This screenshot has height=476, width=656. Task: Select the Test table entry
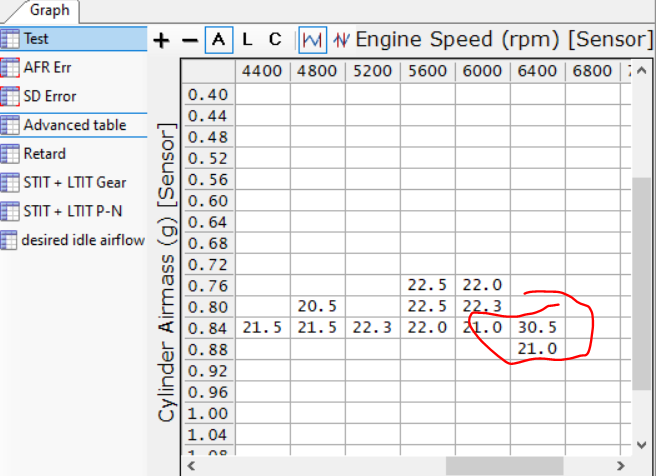click(74, 39)
